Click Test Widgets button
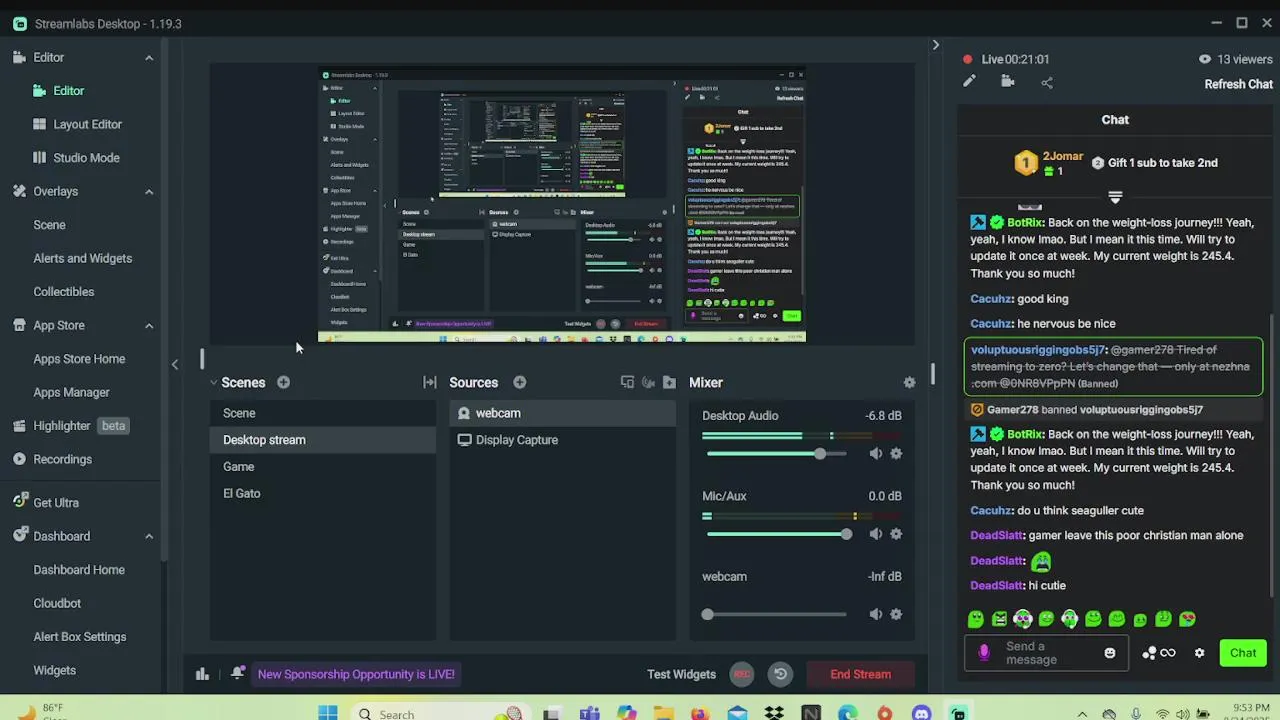 [x=681, y=674]
